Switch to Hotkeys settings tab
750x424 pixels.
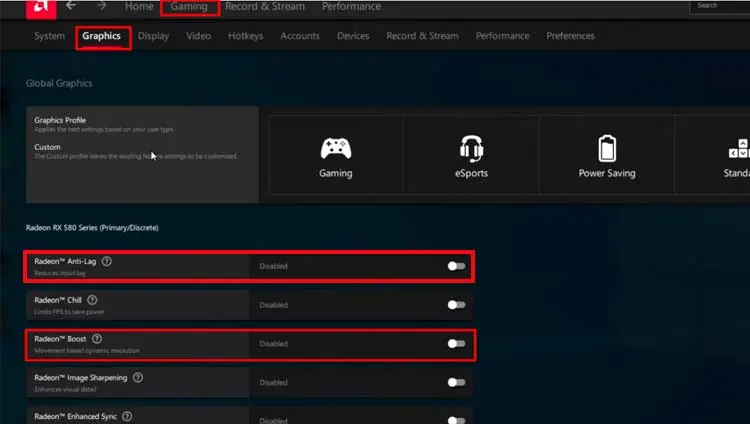tap(246, 36)
